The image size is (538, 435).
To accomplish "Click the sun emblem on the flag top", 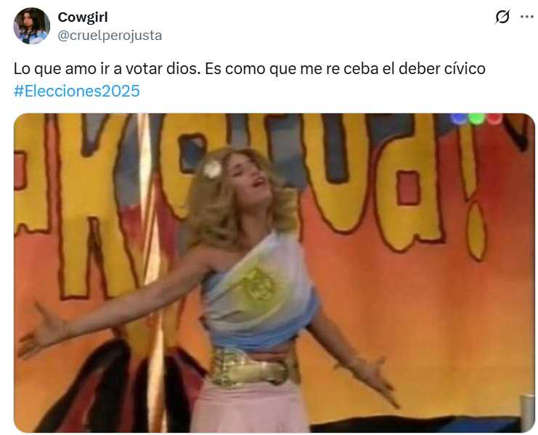I will point(257,283).
